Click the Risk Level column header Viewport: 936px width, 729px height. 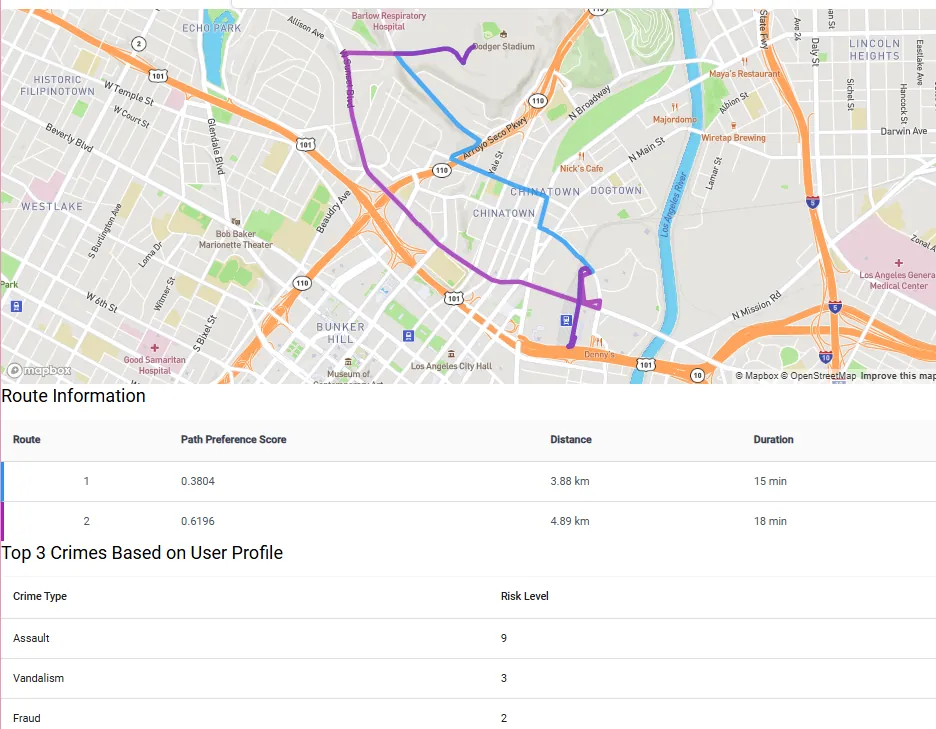pyautogui.click(x=525, y=596)
